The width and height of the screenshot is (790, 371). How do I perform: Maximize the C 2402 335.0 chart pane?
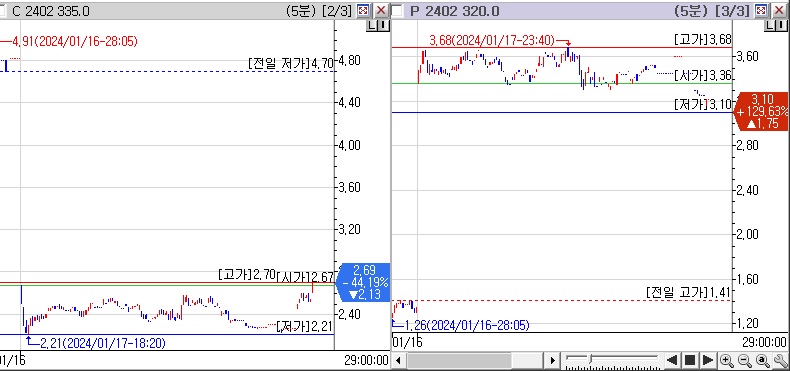[x=362, y=11]
